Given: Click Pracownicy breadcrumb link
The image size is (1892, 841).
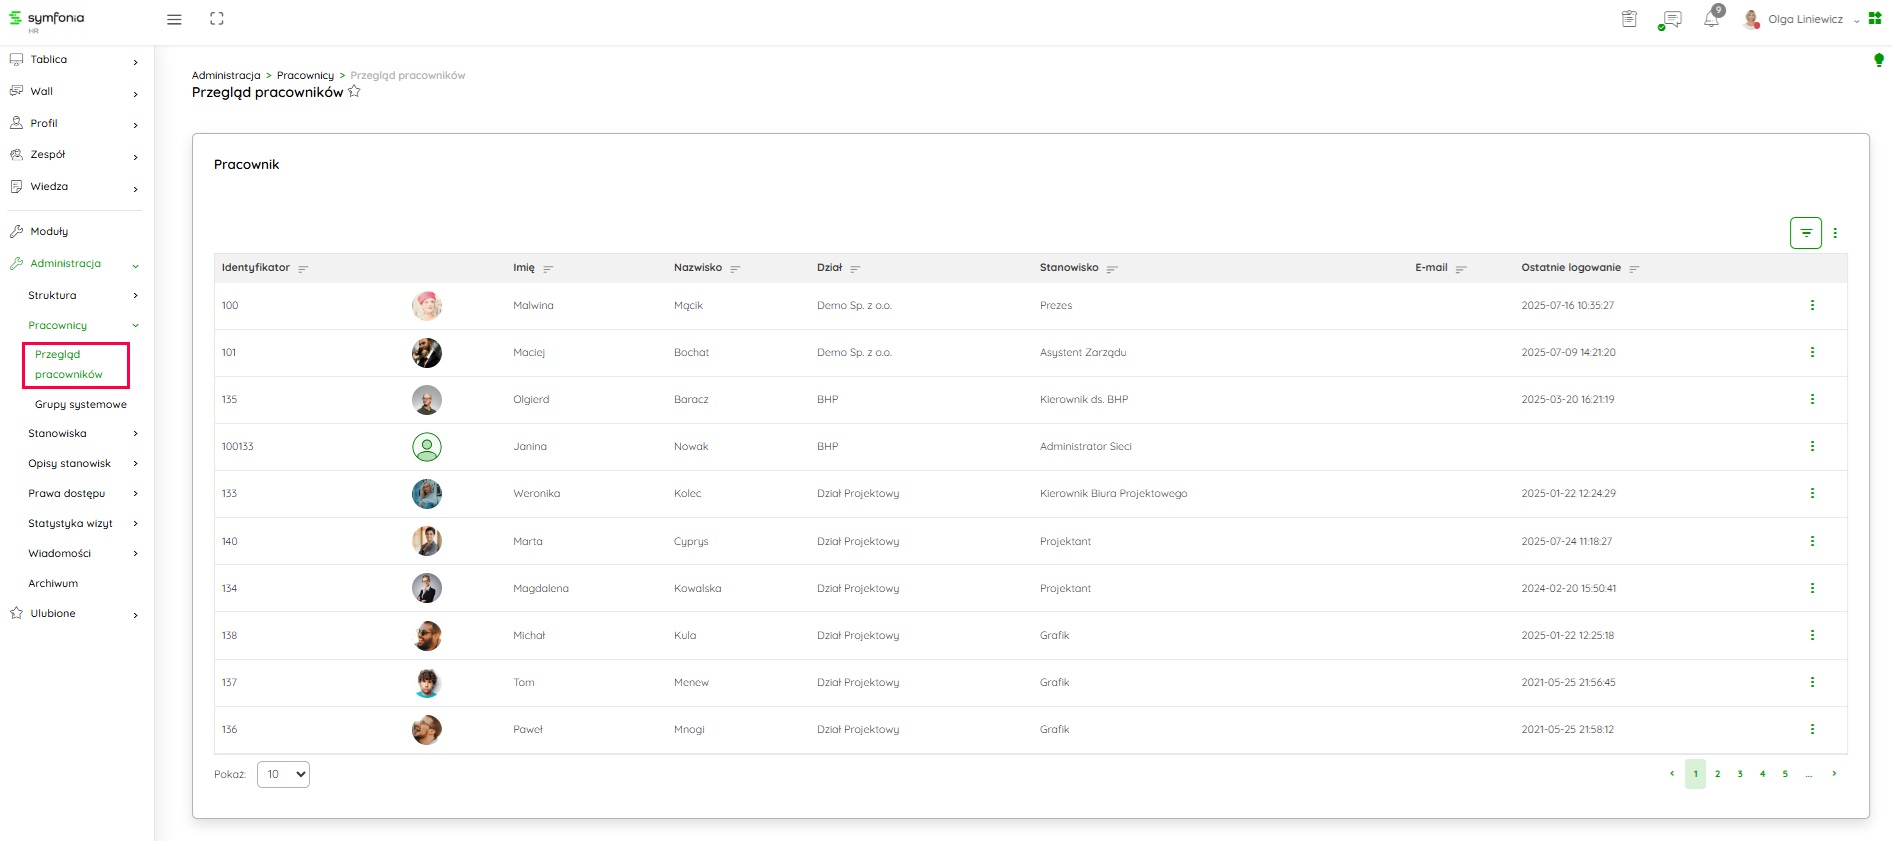Looking at the screenshot, I should (305, 76).
